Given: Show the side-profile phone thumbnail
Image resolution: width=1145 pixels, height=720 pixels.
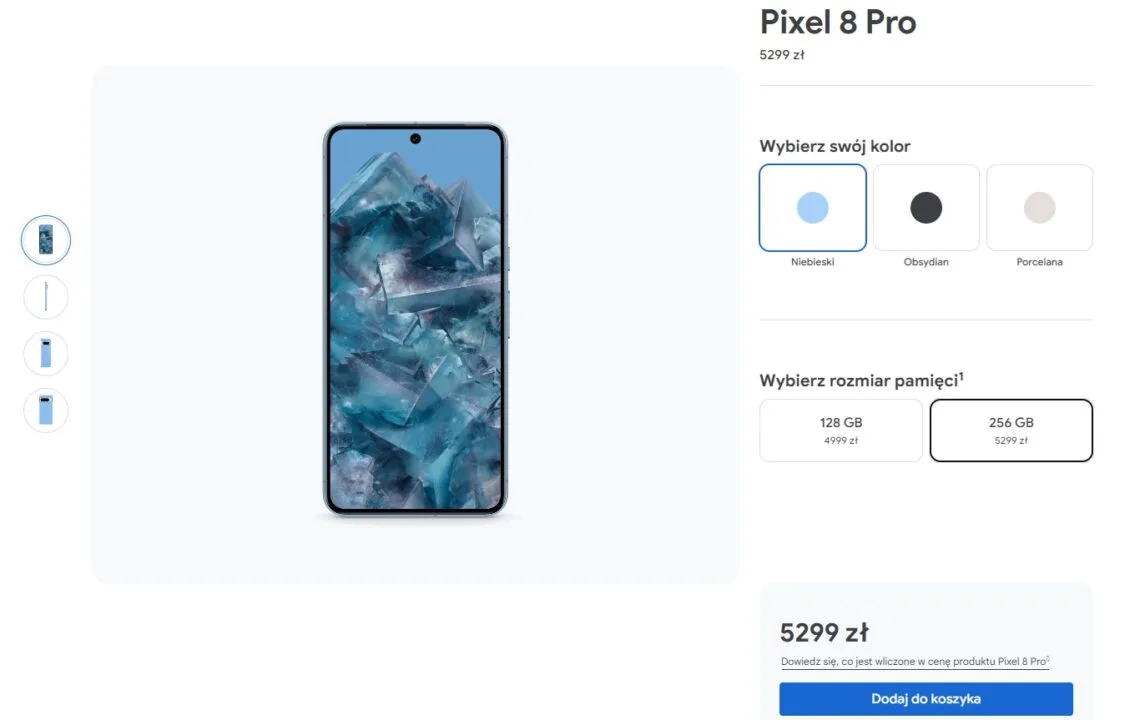Looking at the screenshot, I should (46, 297).
